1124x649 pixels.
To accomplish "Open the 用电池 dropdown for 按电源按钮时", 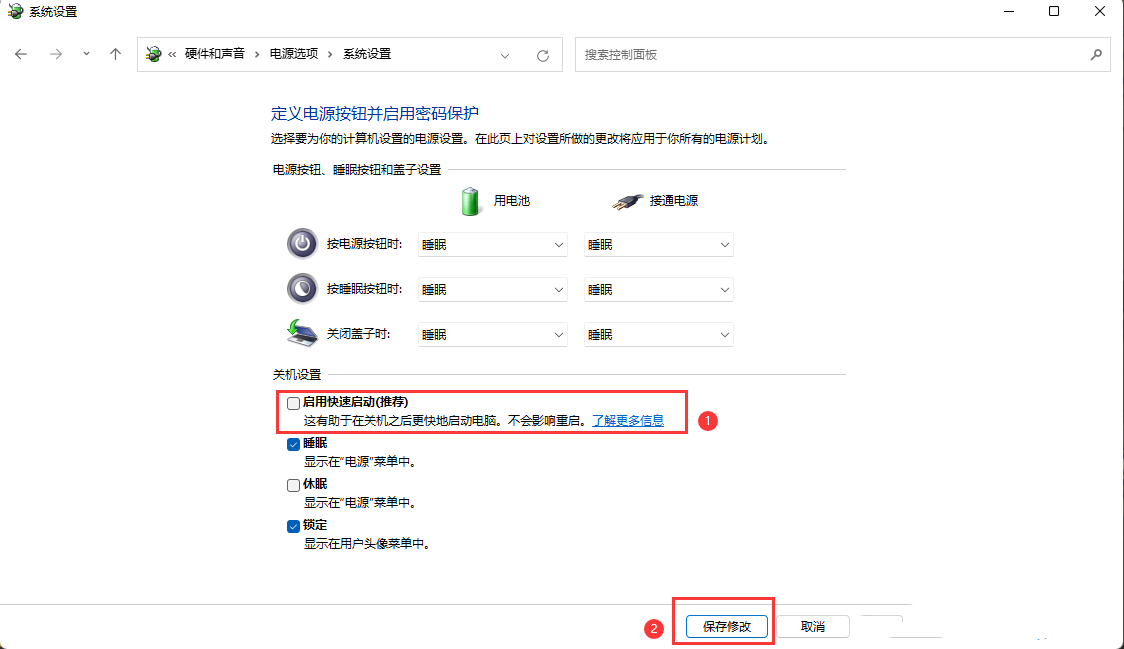I will tap(492, 243).
